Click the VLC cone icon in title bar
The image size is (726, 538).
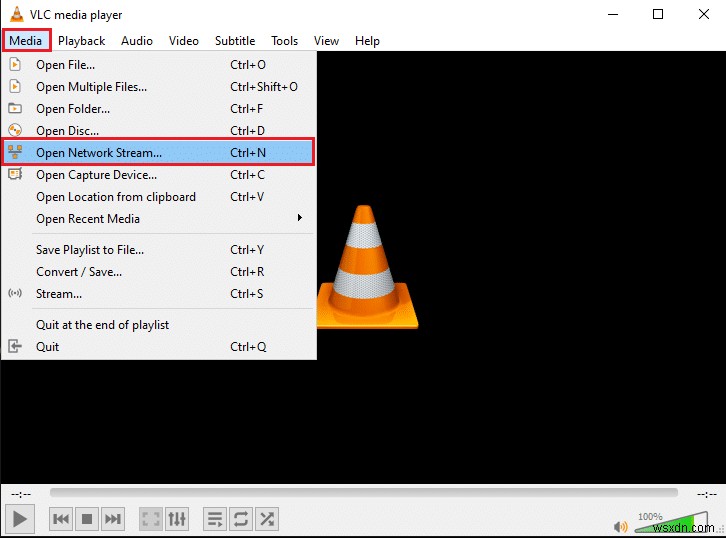(16, 14)
